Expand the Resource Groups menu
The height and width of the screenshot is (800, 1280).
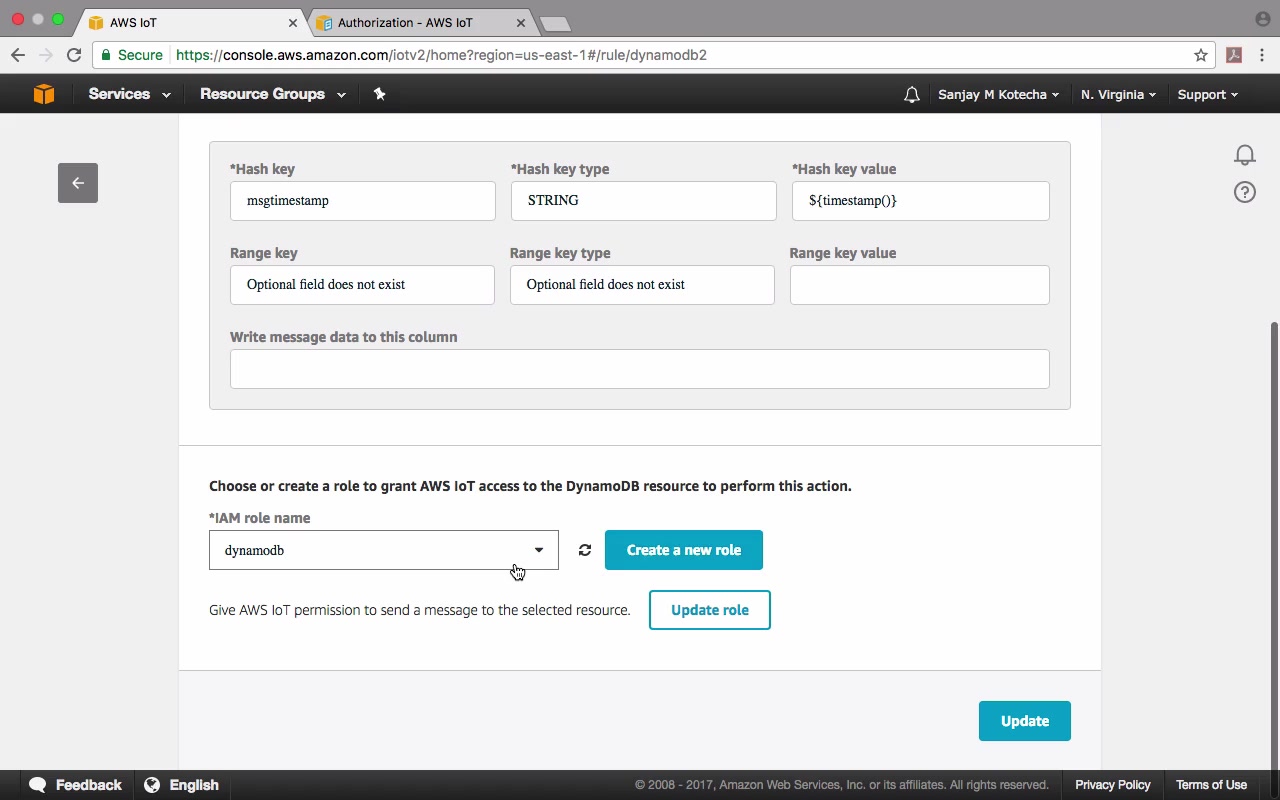(273, 94)
